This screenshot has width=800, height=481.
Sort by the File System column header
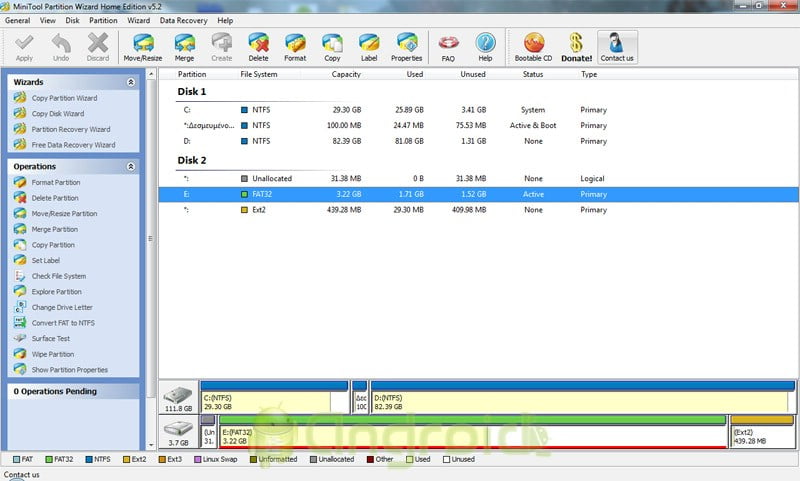pyautogui.click(x=259, y=74)
